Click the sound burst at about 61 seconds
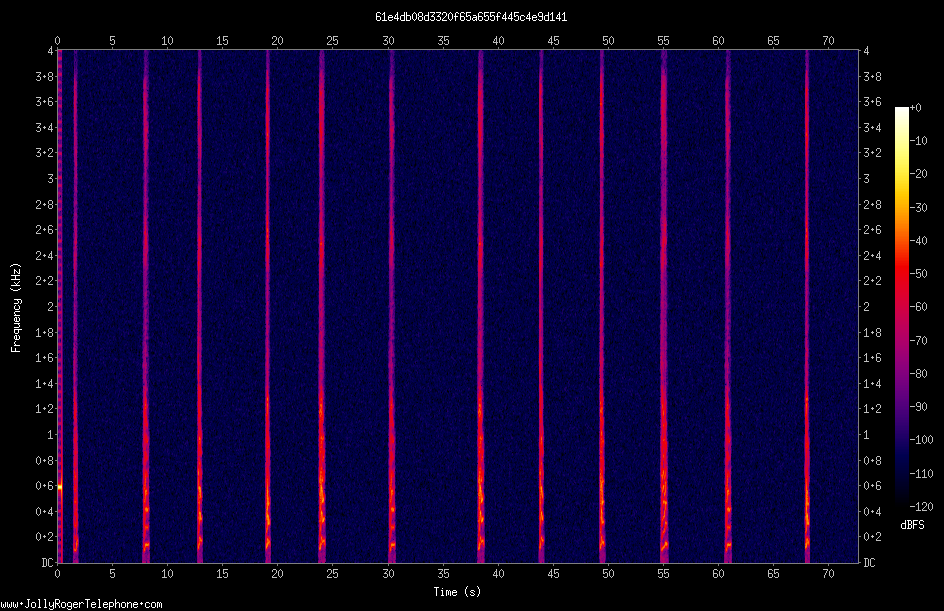Viewport: 944px width, 611px height. click(728, 307)
